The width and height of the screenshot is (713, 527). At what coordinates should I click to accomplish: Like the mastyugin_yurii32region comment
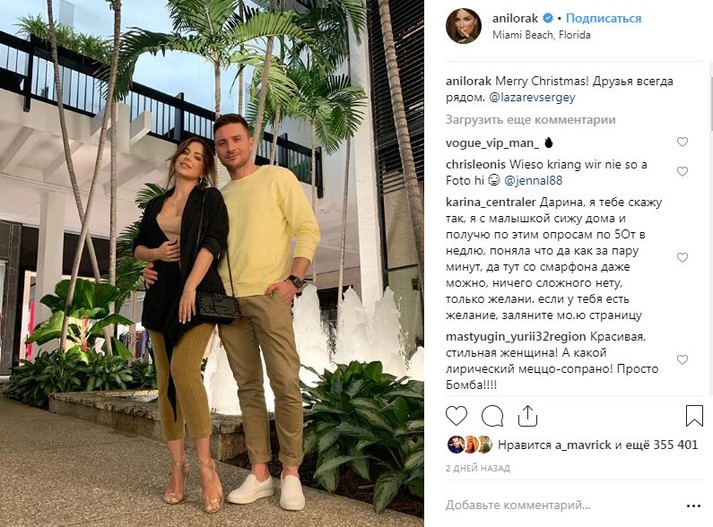[682, 360]
